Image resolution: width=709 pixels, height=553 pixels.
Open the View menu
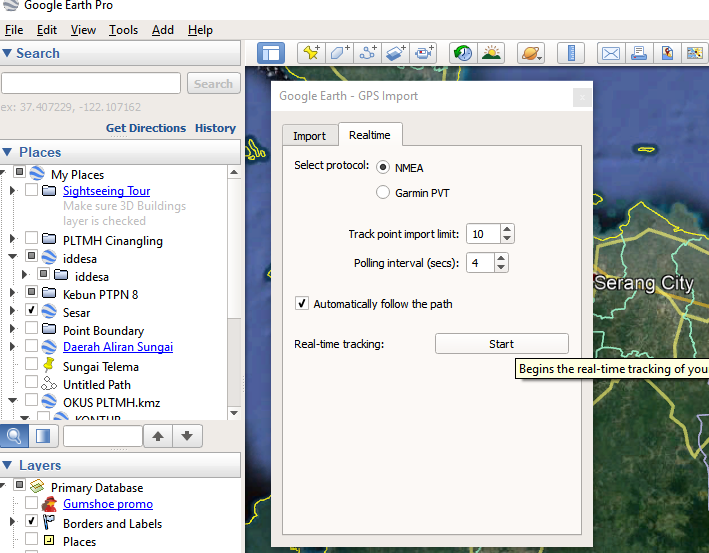[x=83, y=30]
